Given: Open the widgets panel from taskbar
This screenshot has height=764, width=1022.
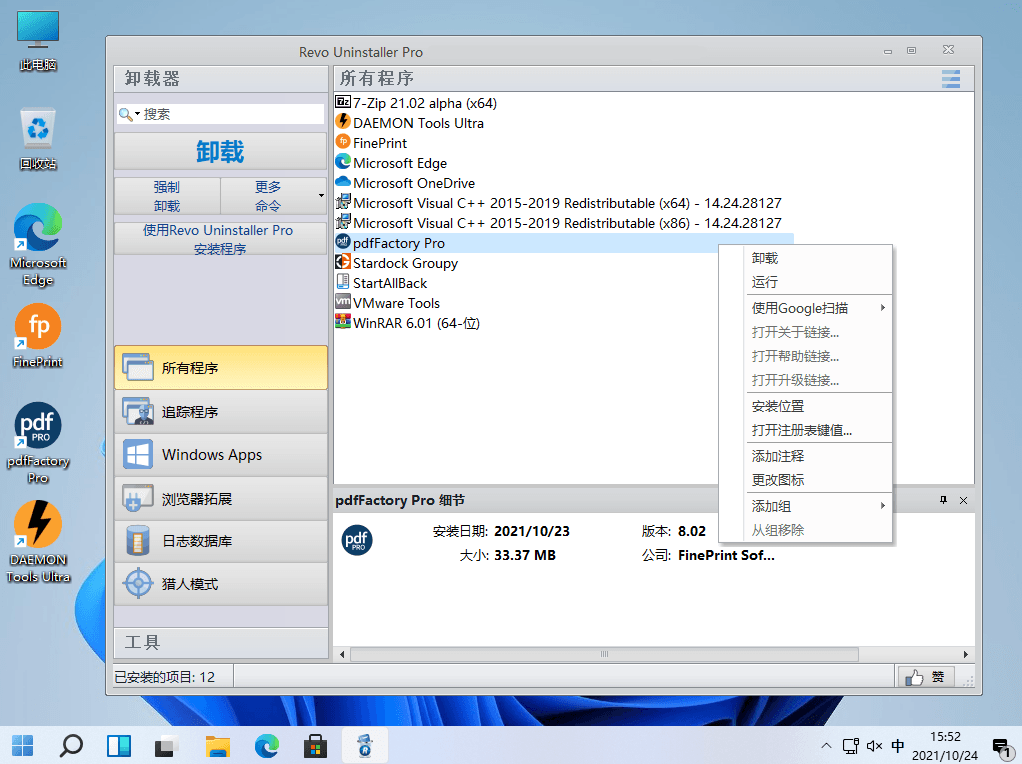Looking at the screenshot, I should pyautogui.click(x=119, y=745).
